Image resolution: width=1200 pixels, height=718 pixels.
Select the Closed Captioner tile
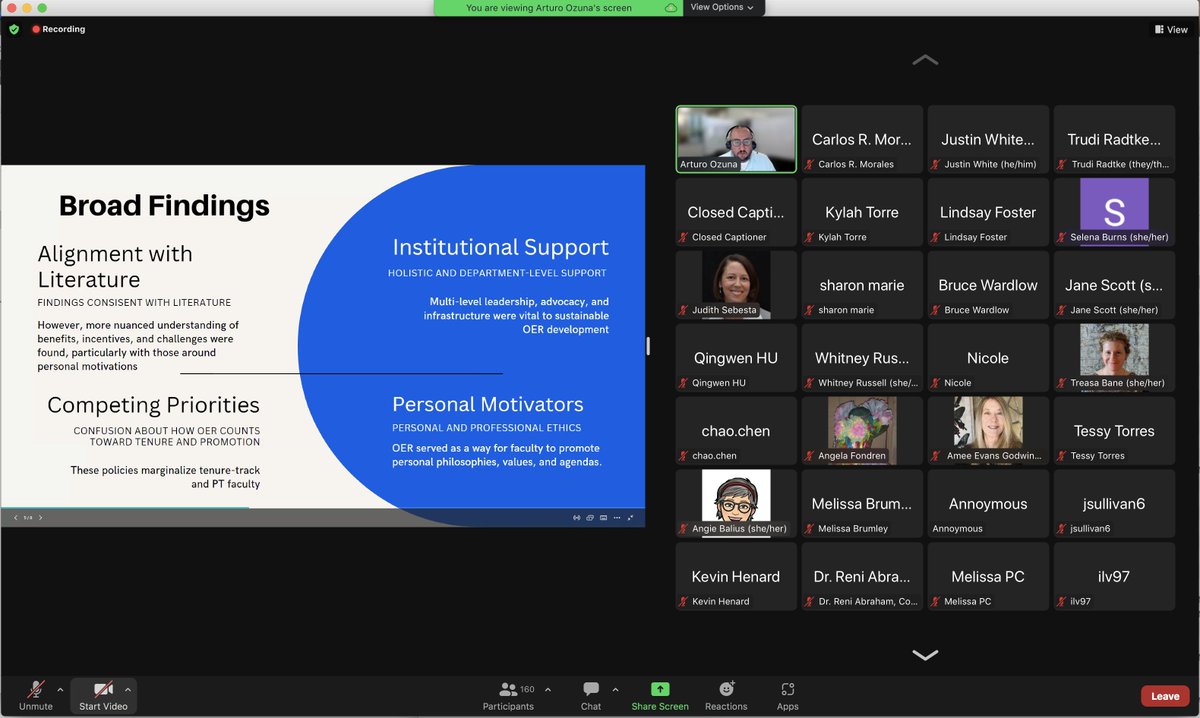[x=736, y=212]
